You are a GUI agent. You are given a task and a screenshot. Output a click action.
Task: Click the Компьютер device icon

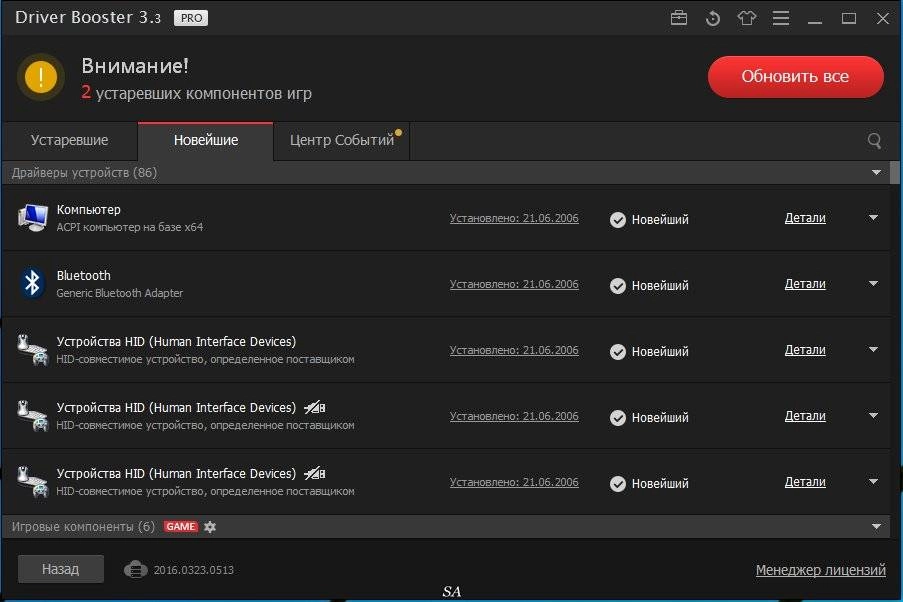(x=32, y=218)
